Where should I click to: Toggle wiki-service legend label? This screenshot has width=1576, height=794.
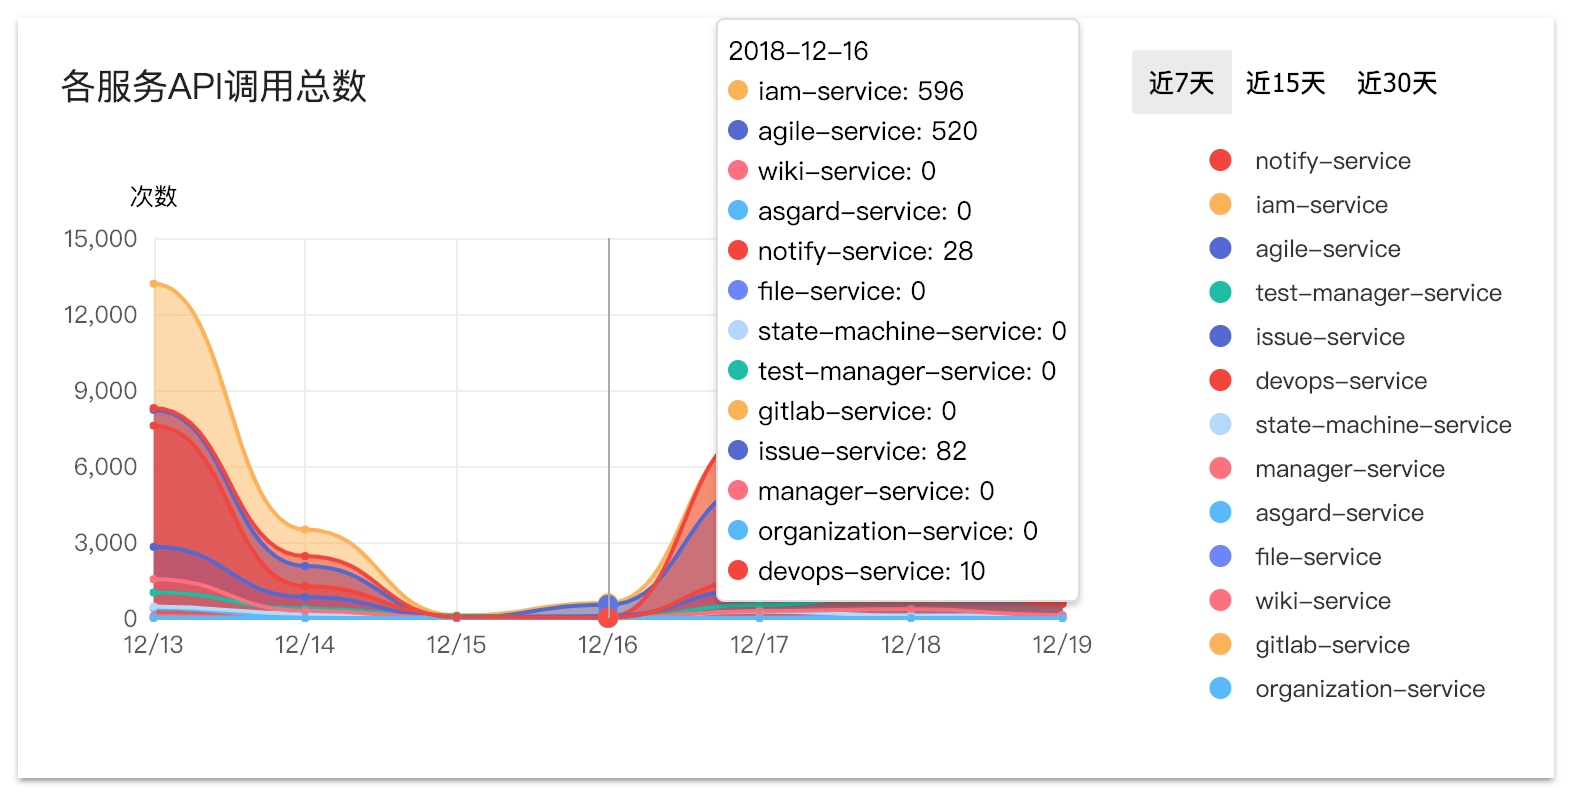pos(1322,601)
